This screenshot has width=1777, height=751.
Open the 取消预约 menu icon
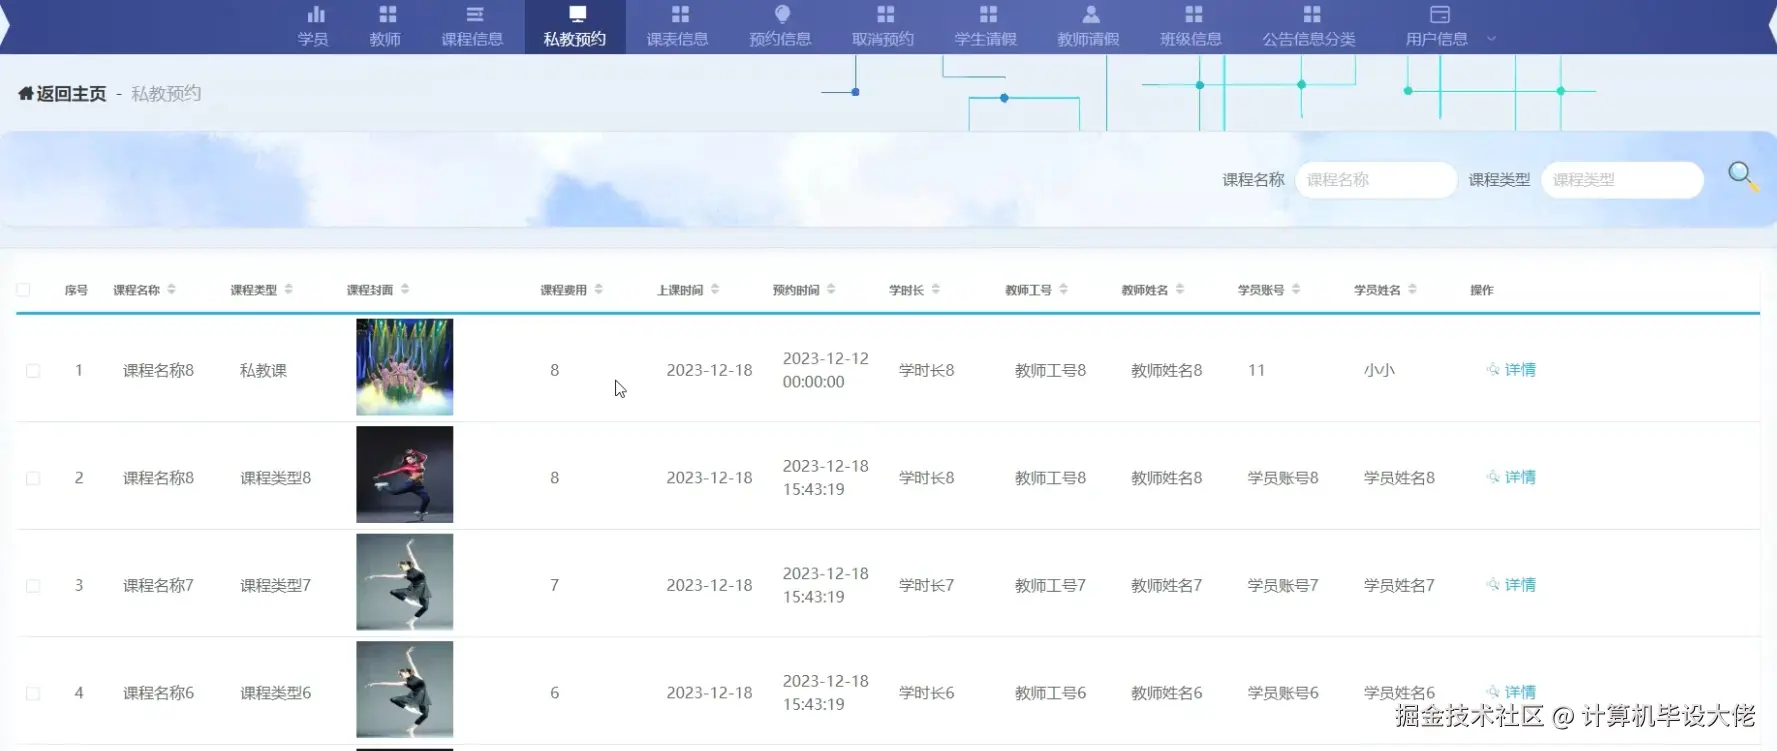[x=885, y=14]
